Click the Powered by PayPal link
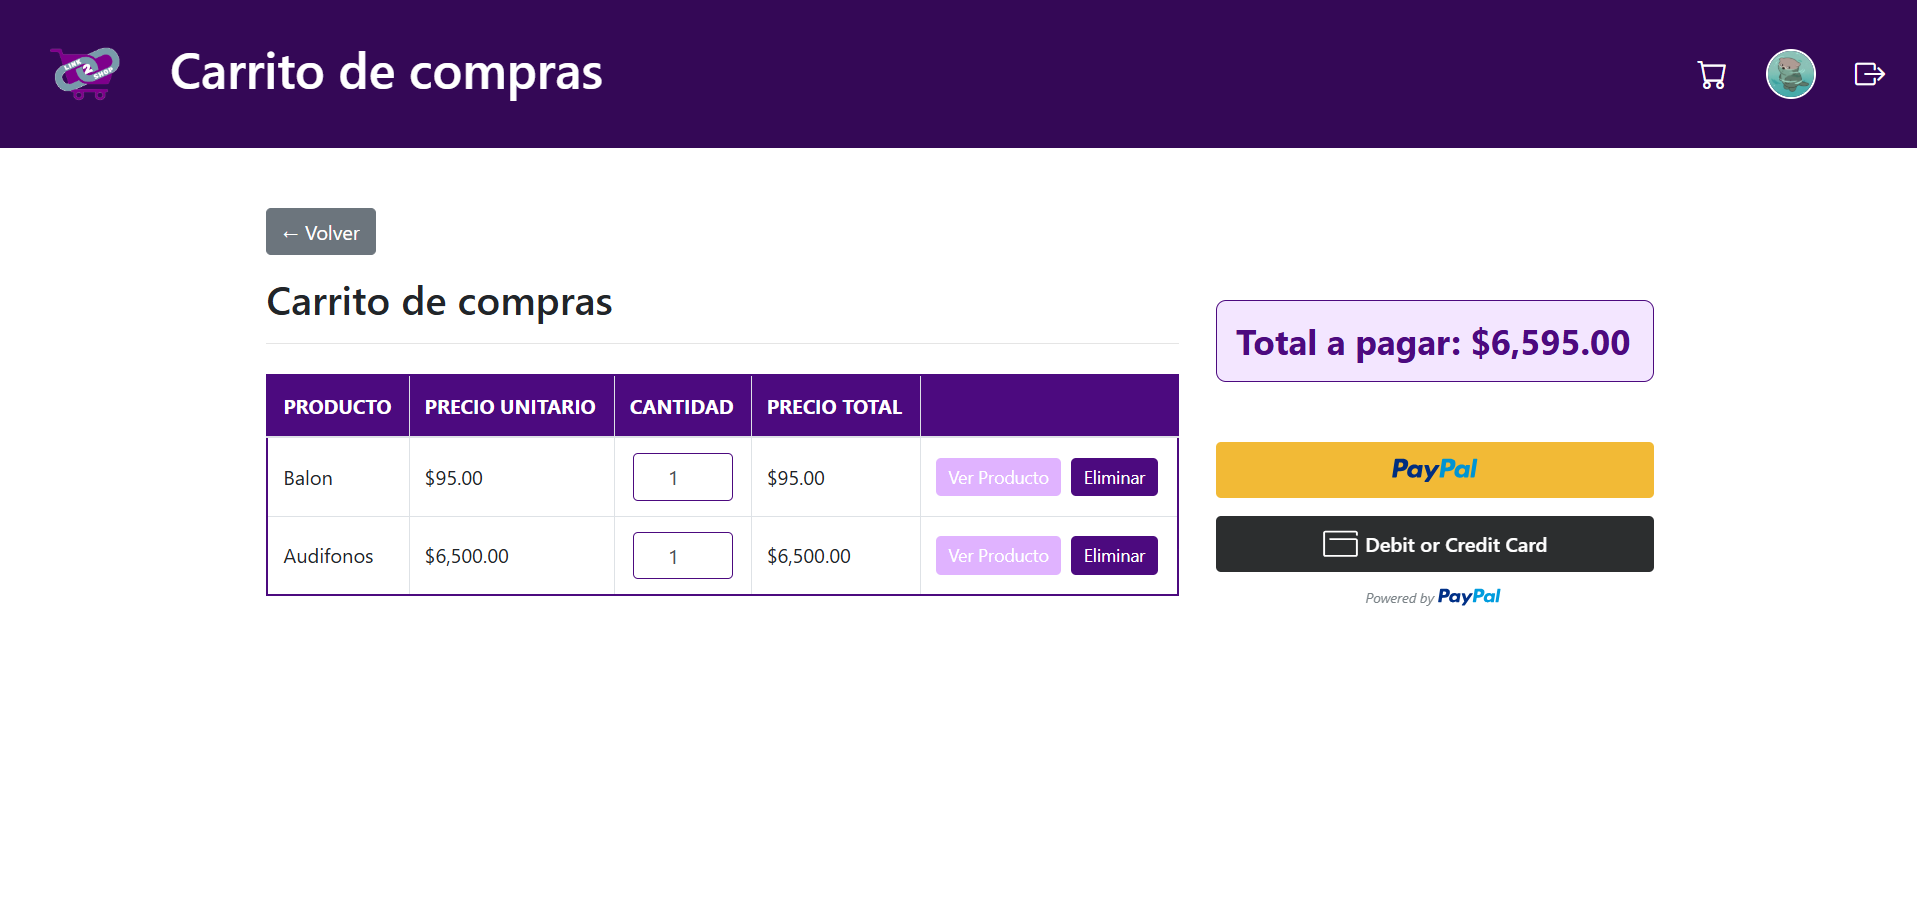The image size is (1917, 906). pyautogui.click(x=1433, y=597)
